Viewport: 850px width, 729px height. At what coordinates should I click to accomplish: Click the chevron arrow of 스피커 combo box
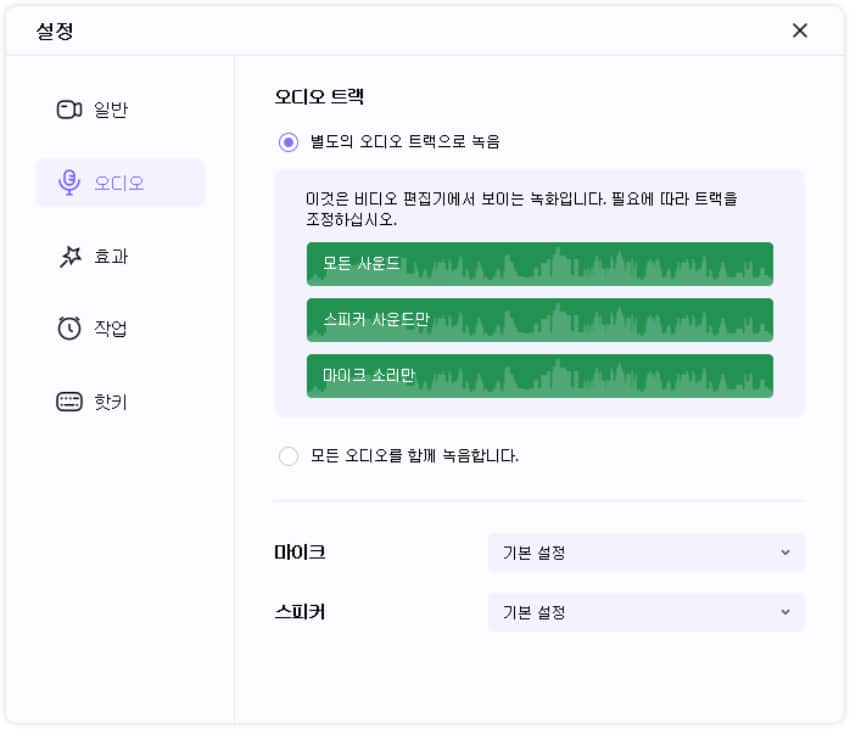point(785,612)
